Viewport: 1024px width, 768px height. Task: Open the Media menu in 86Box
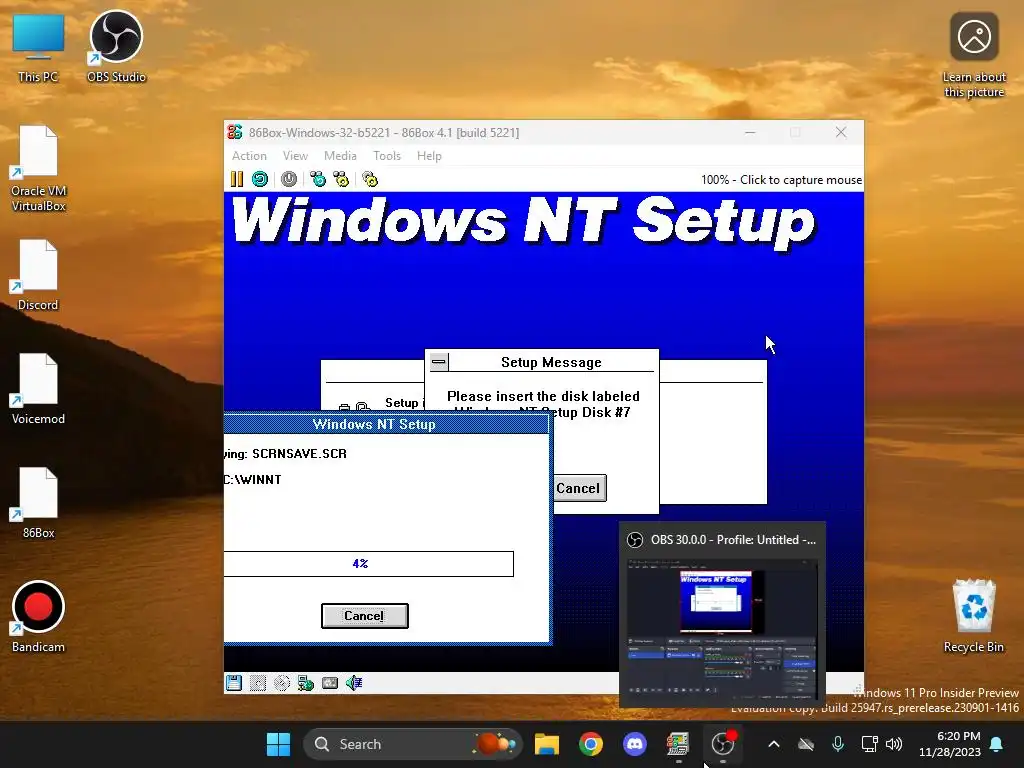[340, 155]
